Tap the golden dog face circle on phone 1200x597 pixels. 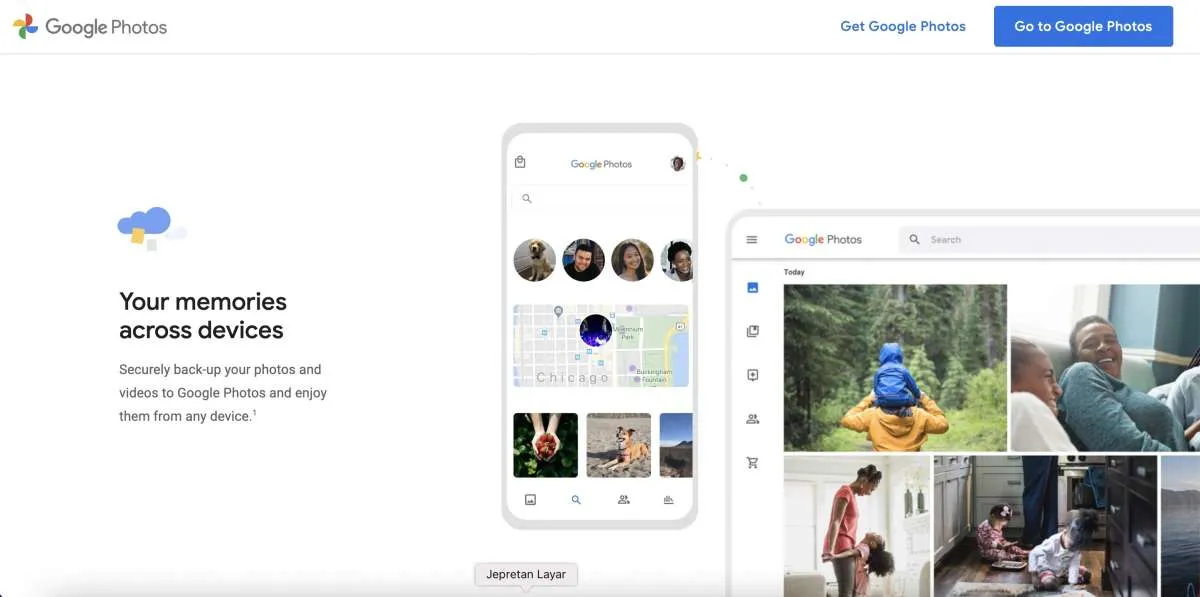[534, 260]
